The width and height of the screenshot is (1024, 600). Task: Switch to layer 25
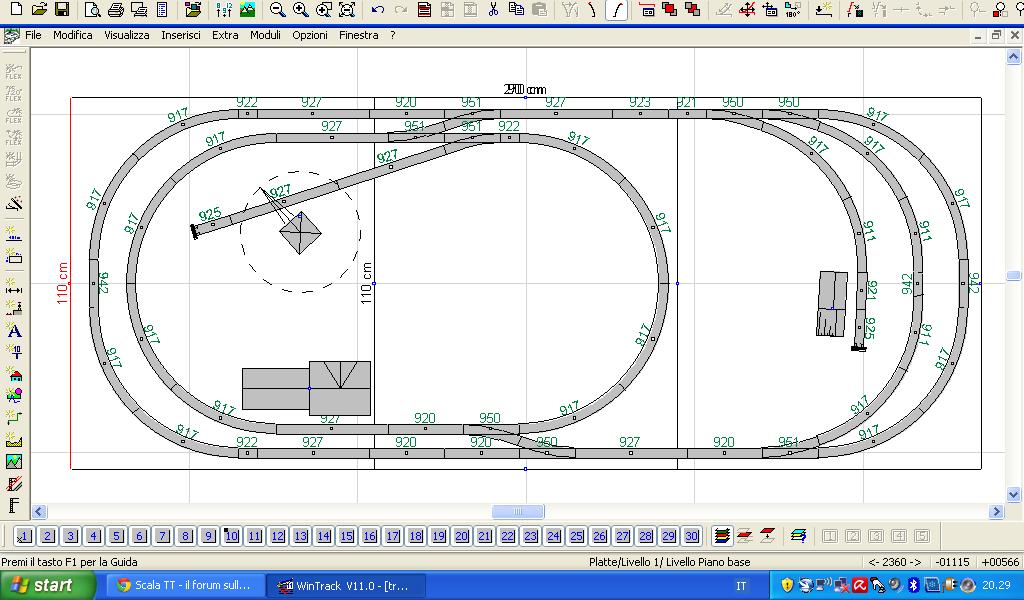[576, 536]
